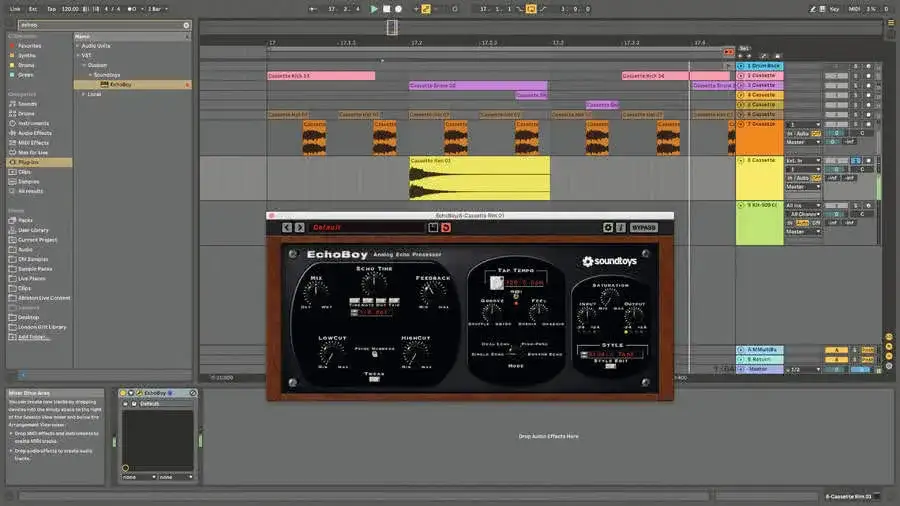This screenshot has height=506, width=900.
Task: Select Plug-ins category in browser
Action: pyautogui.click(x=39, y=162)
